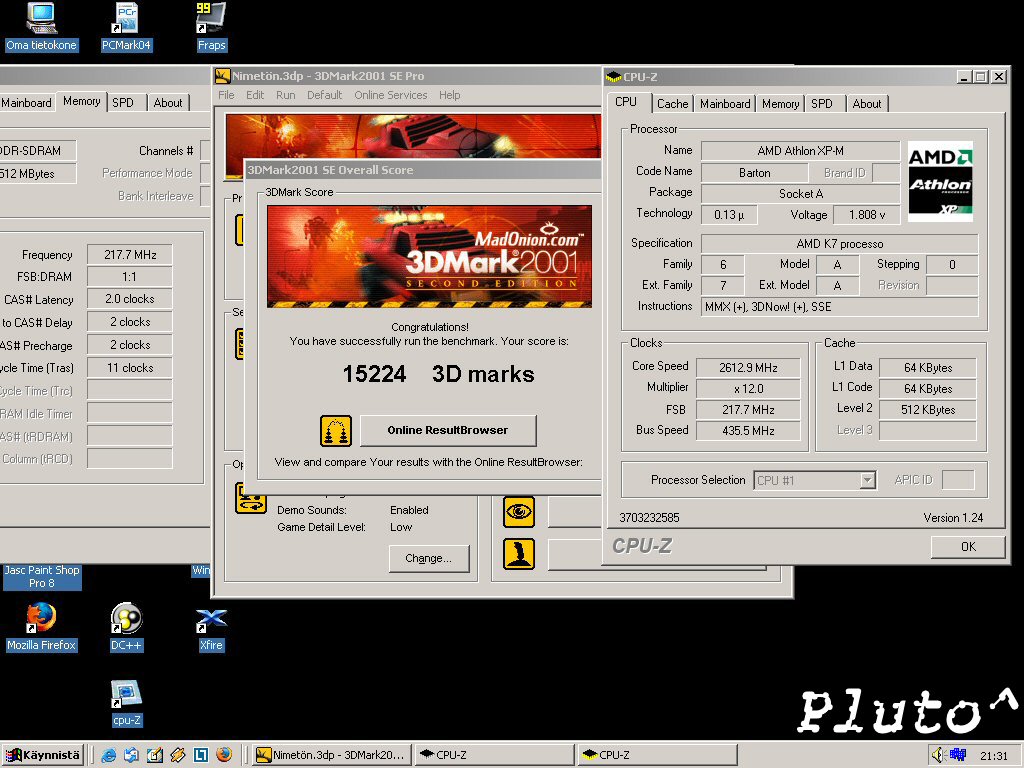The width and height of the screenshot is (1024, 768).
Task: Click the Package Socket A field
Action: coord(801,194)
